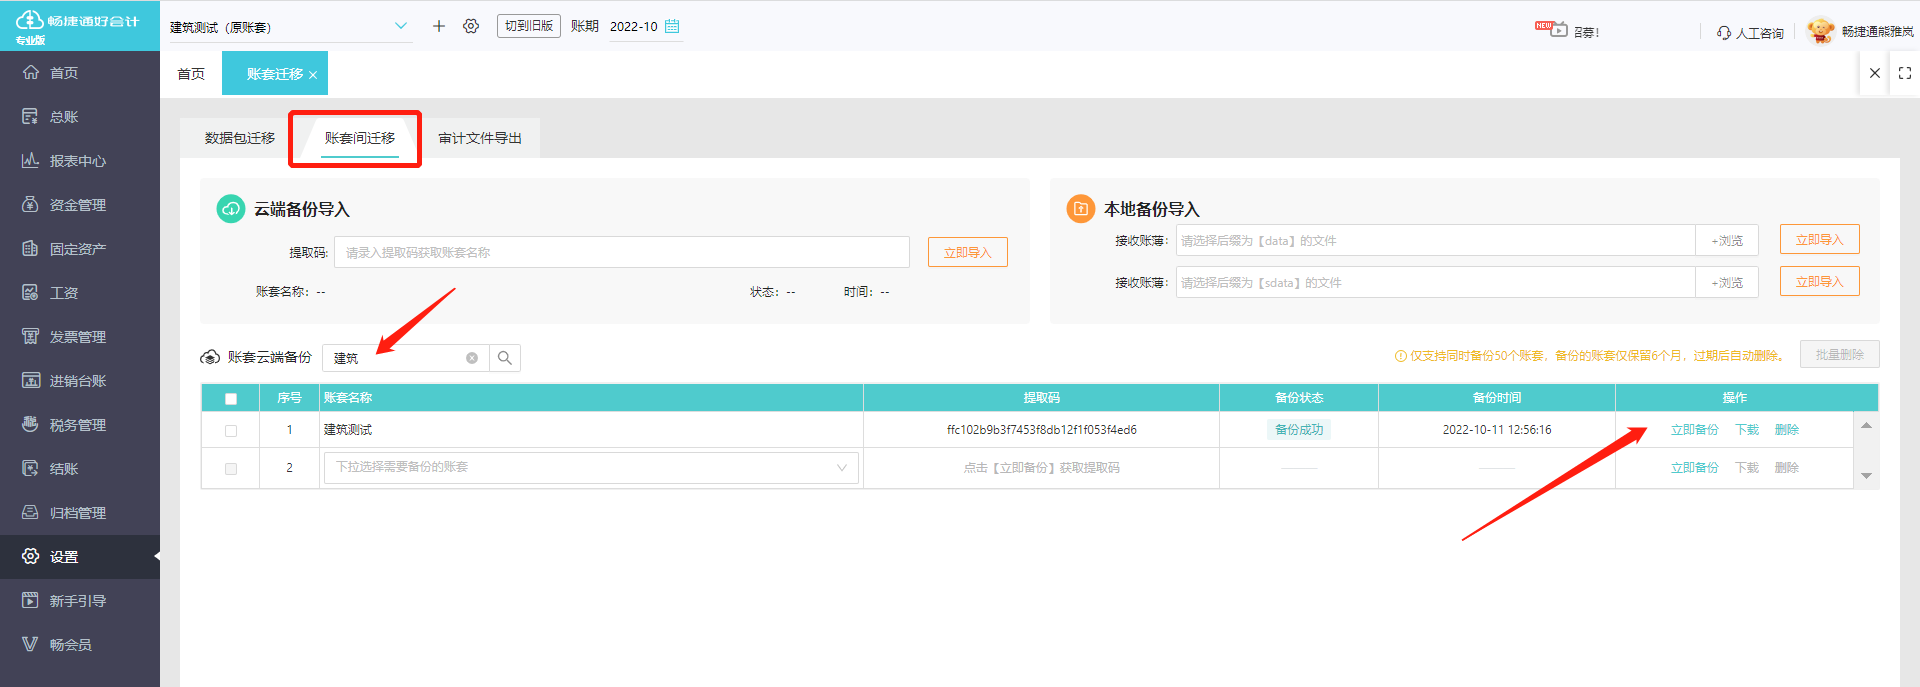The width and height of the screenshot is (1920, 687).
Task: Open 发票管理 in the sidebar
Action: pyautogui.click(x=78, y=337)
